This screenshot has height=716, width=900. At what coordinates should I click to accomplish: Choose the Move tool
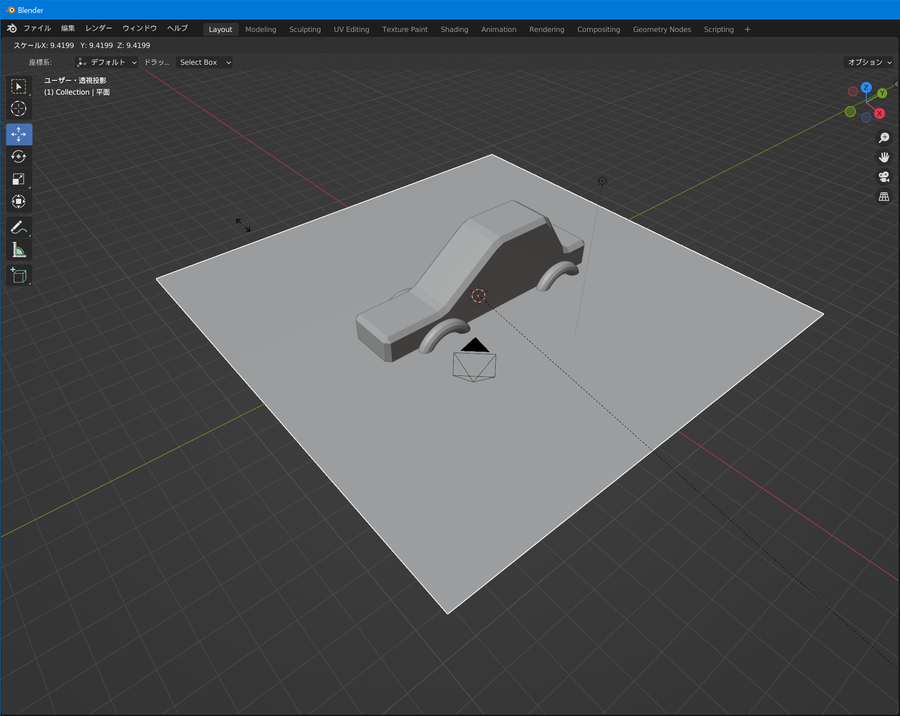click(x=19, y=134)
